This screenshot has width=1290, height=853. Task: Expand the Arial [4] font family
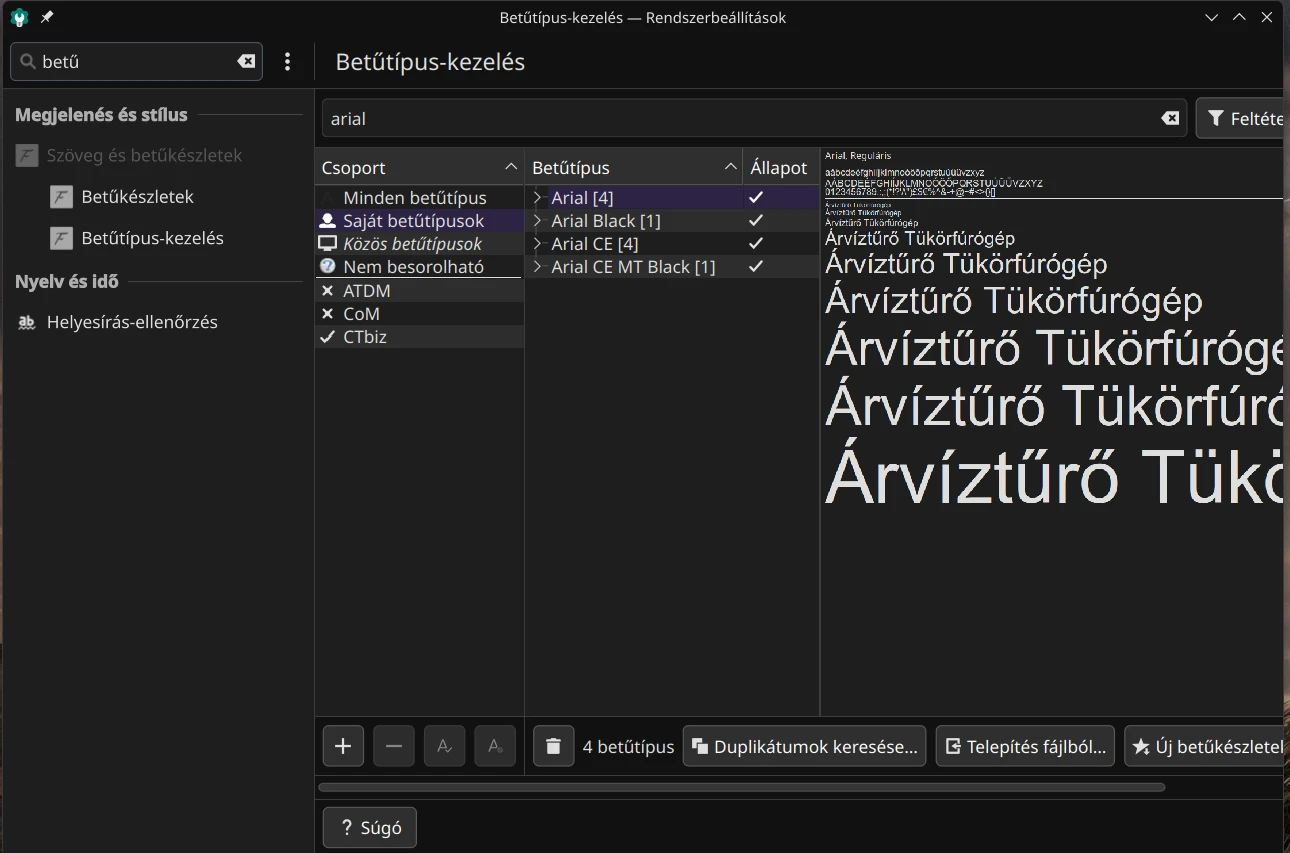[538, 197]
